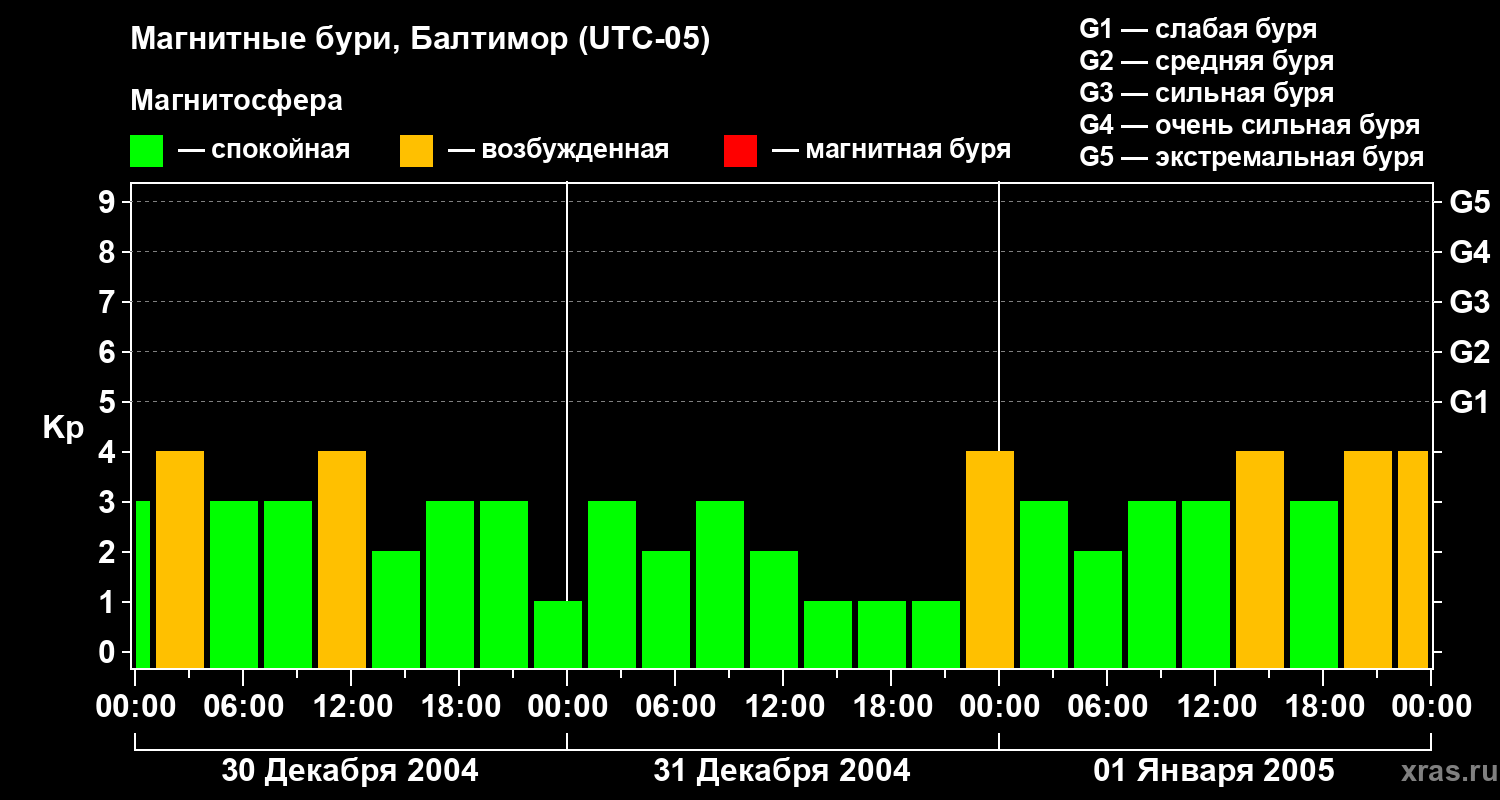Click the red 'магнитная буря' legend swatch
The height and width of the screenshot is (800, 1500).
[x=740, y=151]
